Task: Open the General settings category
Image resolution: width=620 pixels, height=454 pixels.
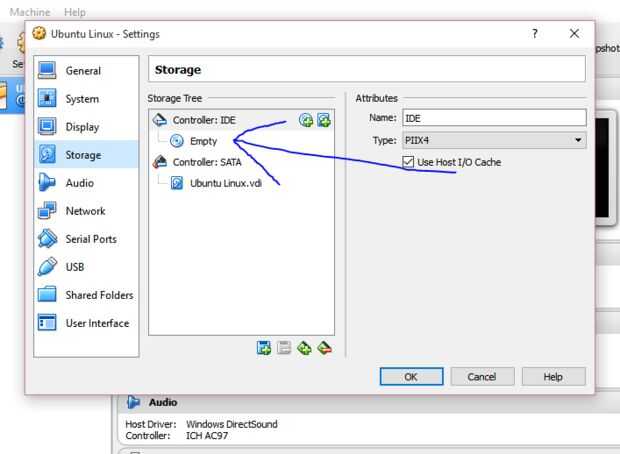Action: (x=86, y=71)
